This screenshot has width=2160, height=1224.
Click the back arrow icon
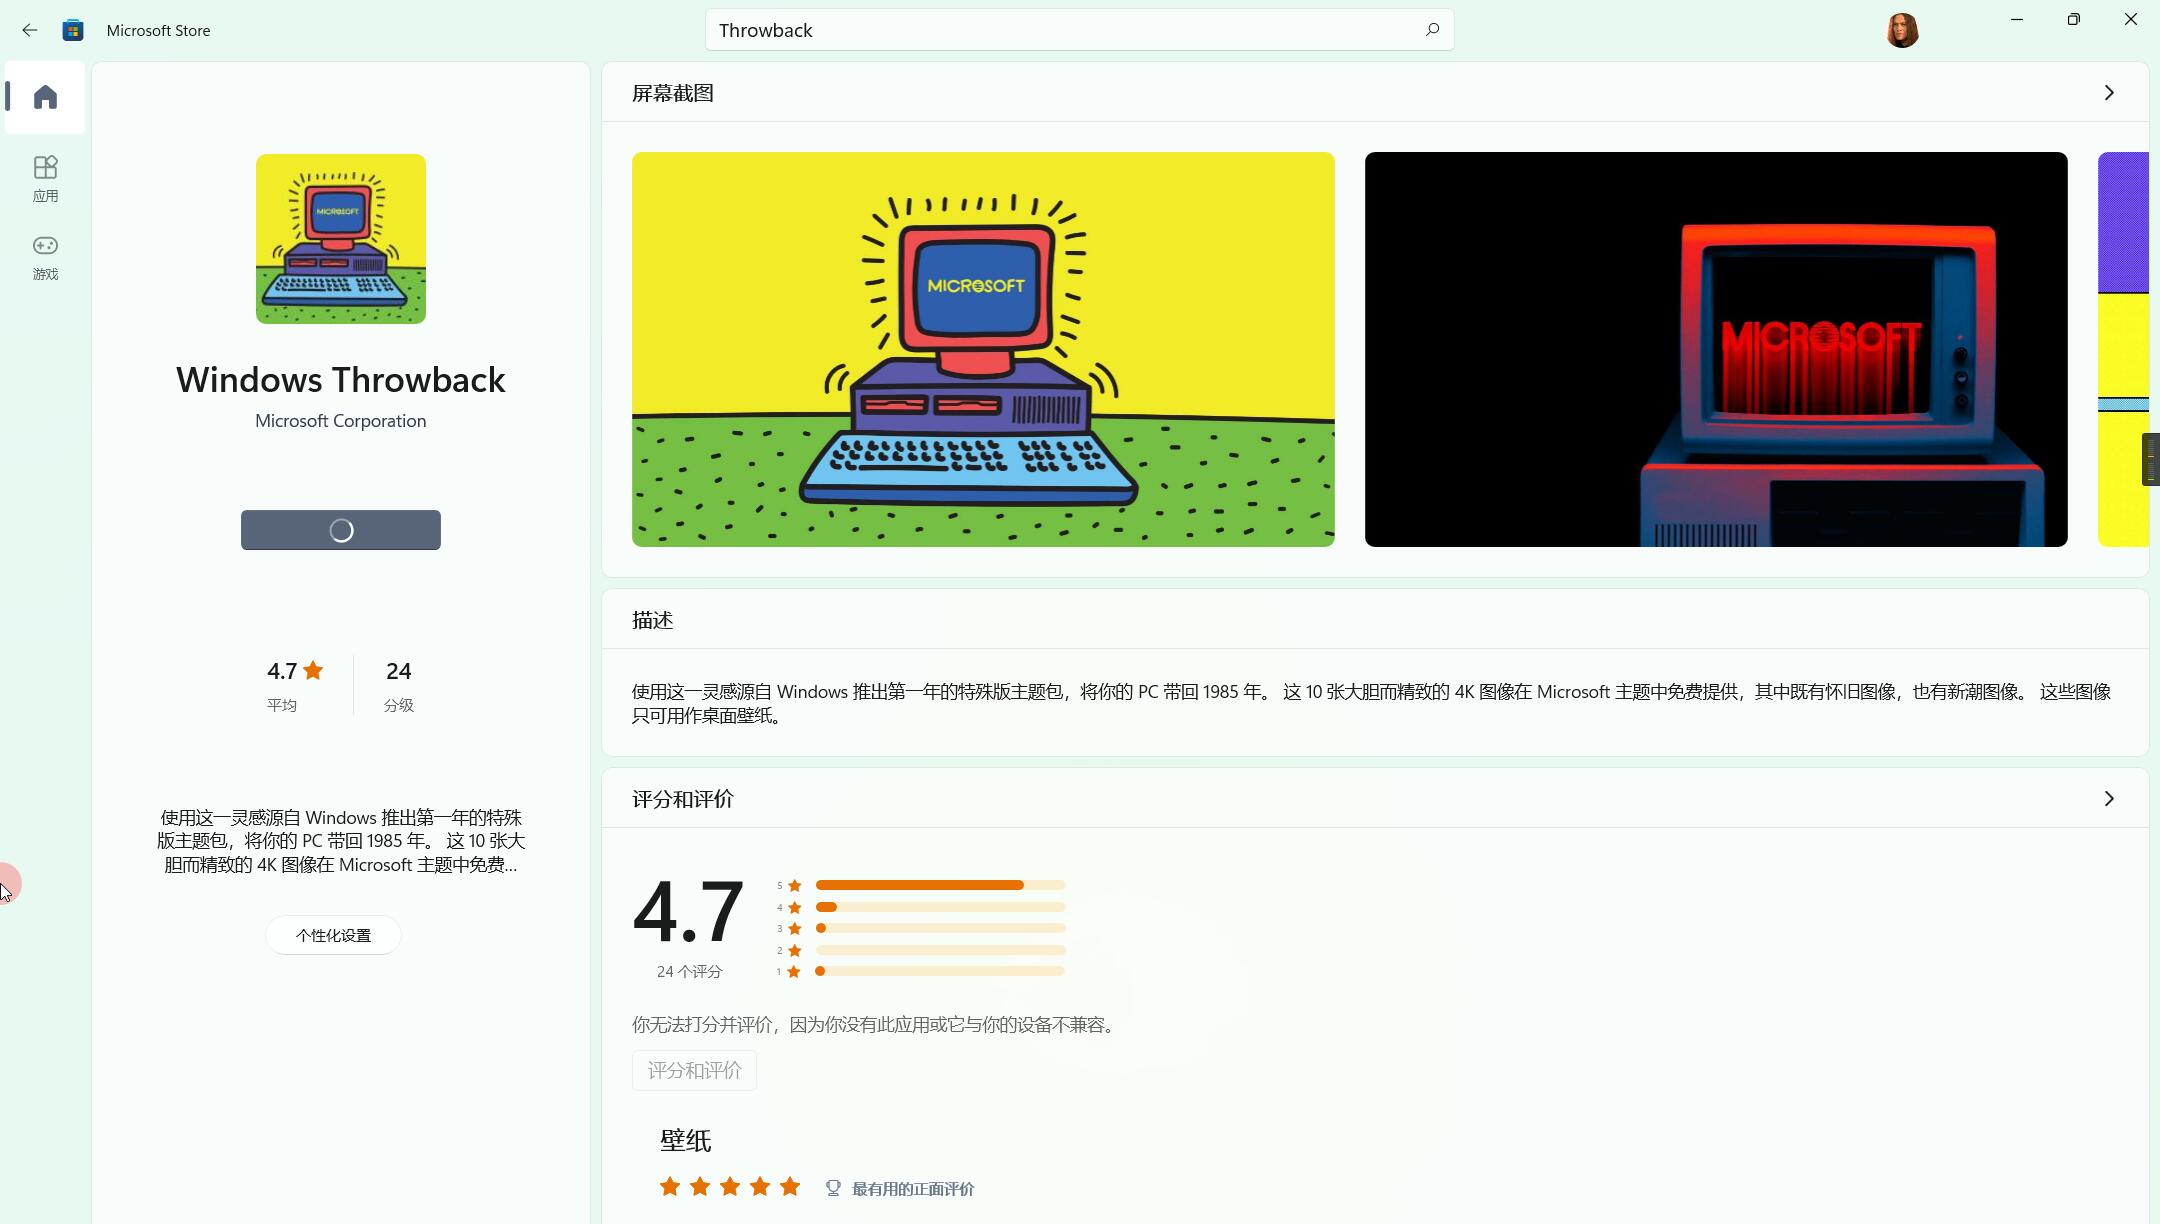29,30
